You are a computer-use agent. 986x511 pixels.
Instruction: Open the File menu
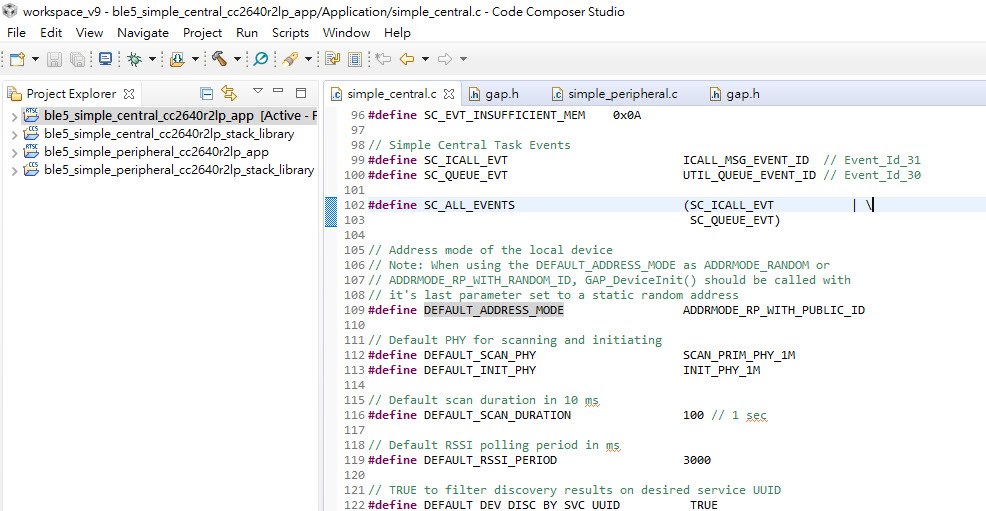tap(16, 33)
